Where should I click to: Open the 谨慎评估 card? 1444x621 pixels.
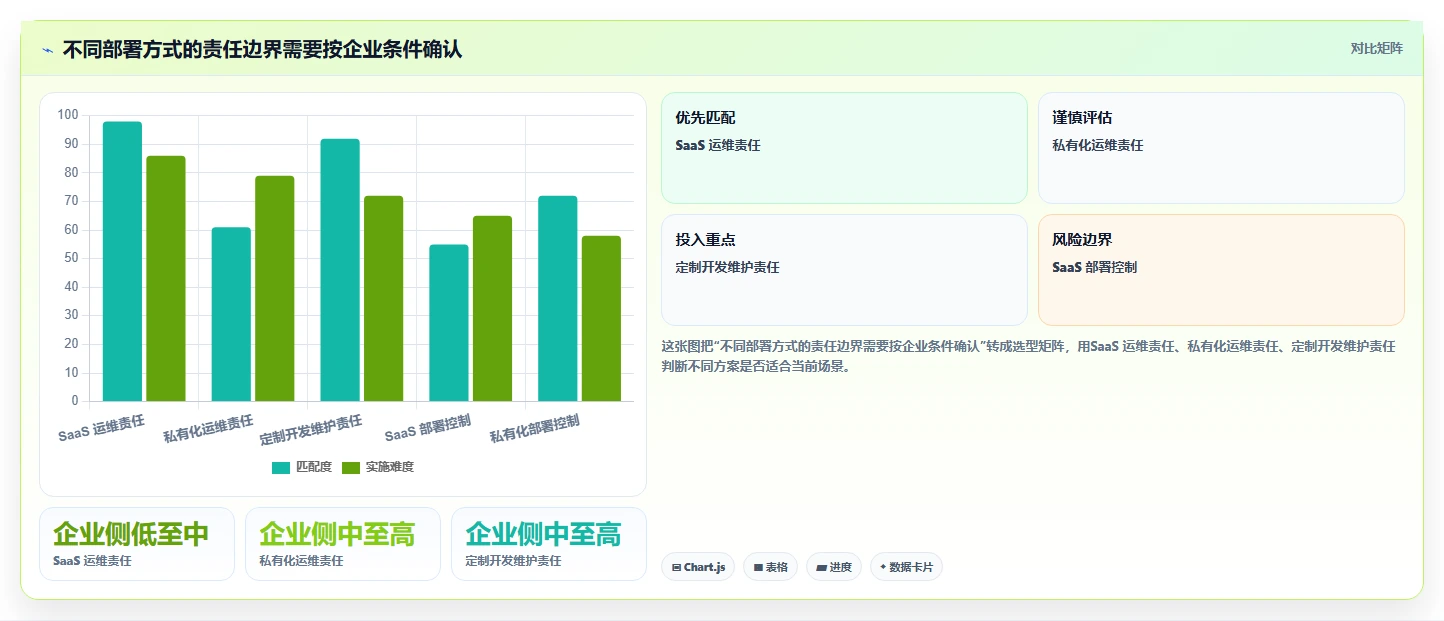pyautogui.click(x=1221, y=148)
